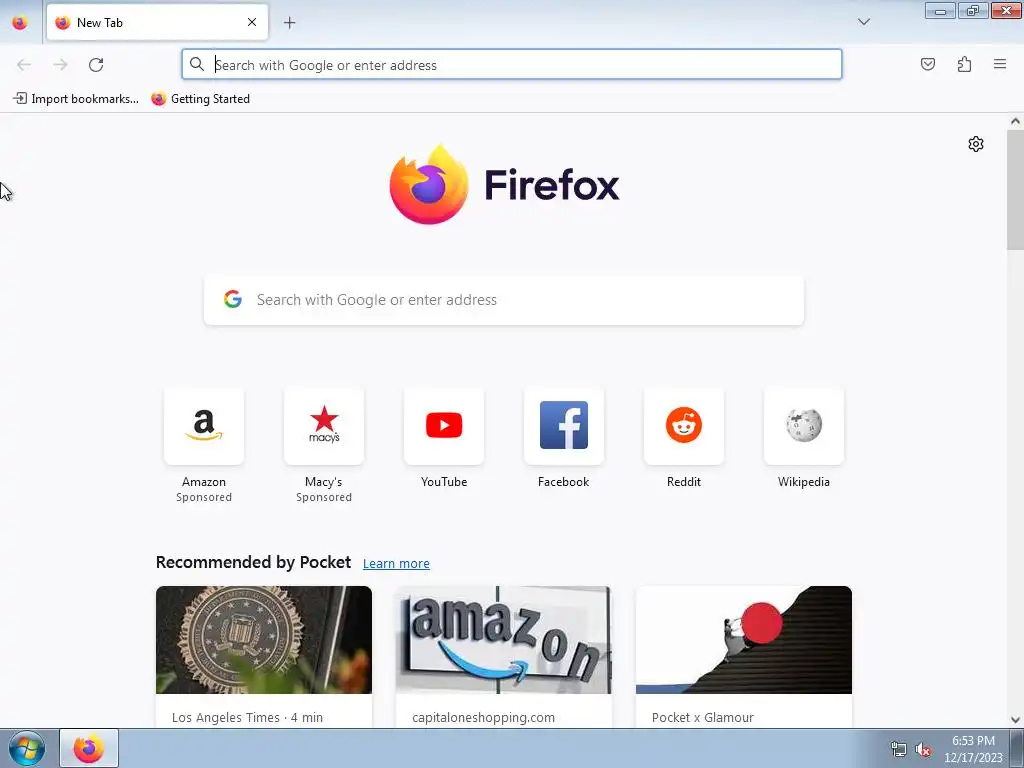Open the Firefox View pinned icon
The image size is (1024, 768).
click(x=20, y=22)
